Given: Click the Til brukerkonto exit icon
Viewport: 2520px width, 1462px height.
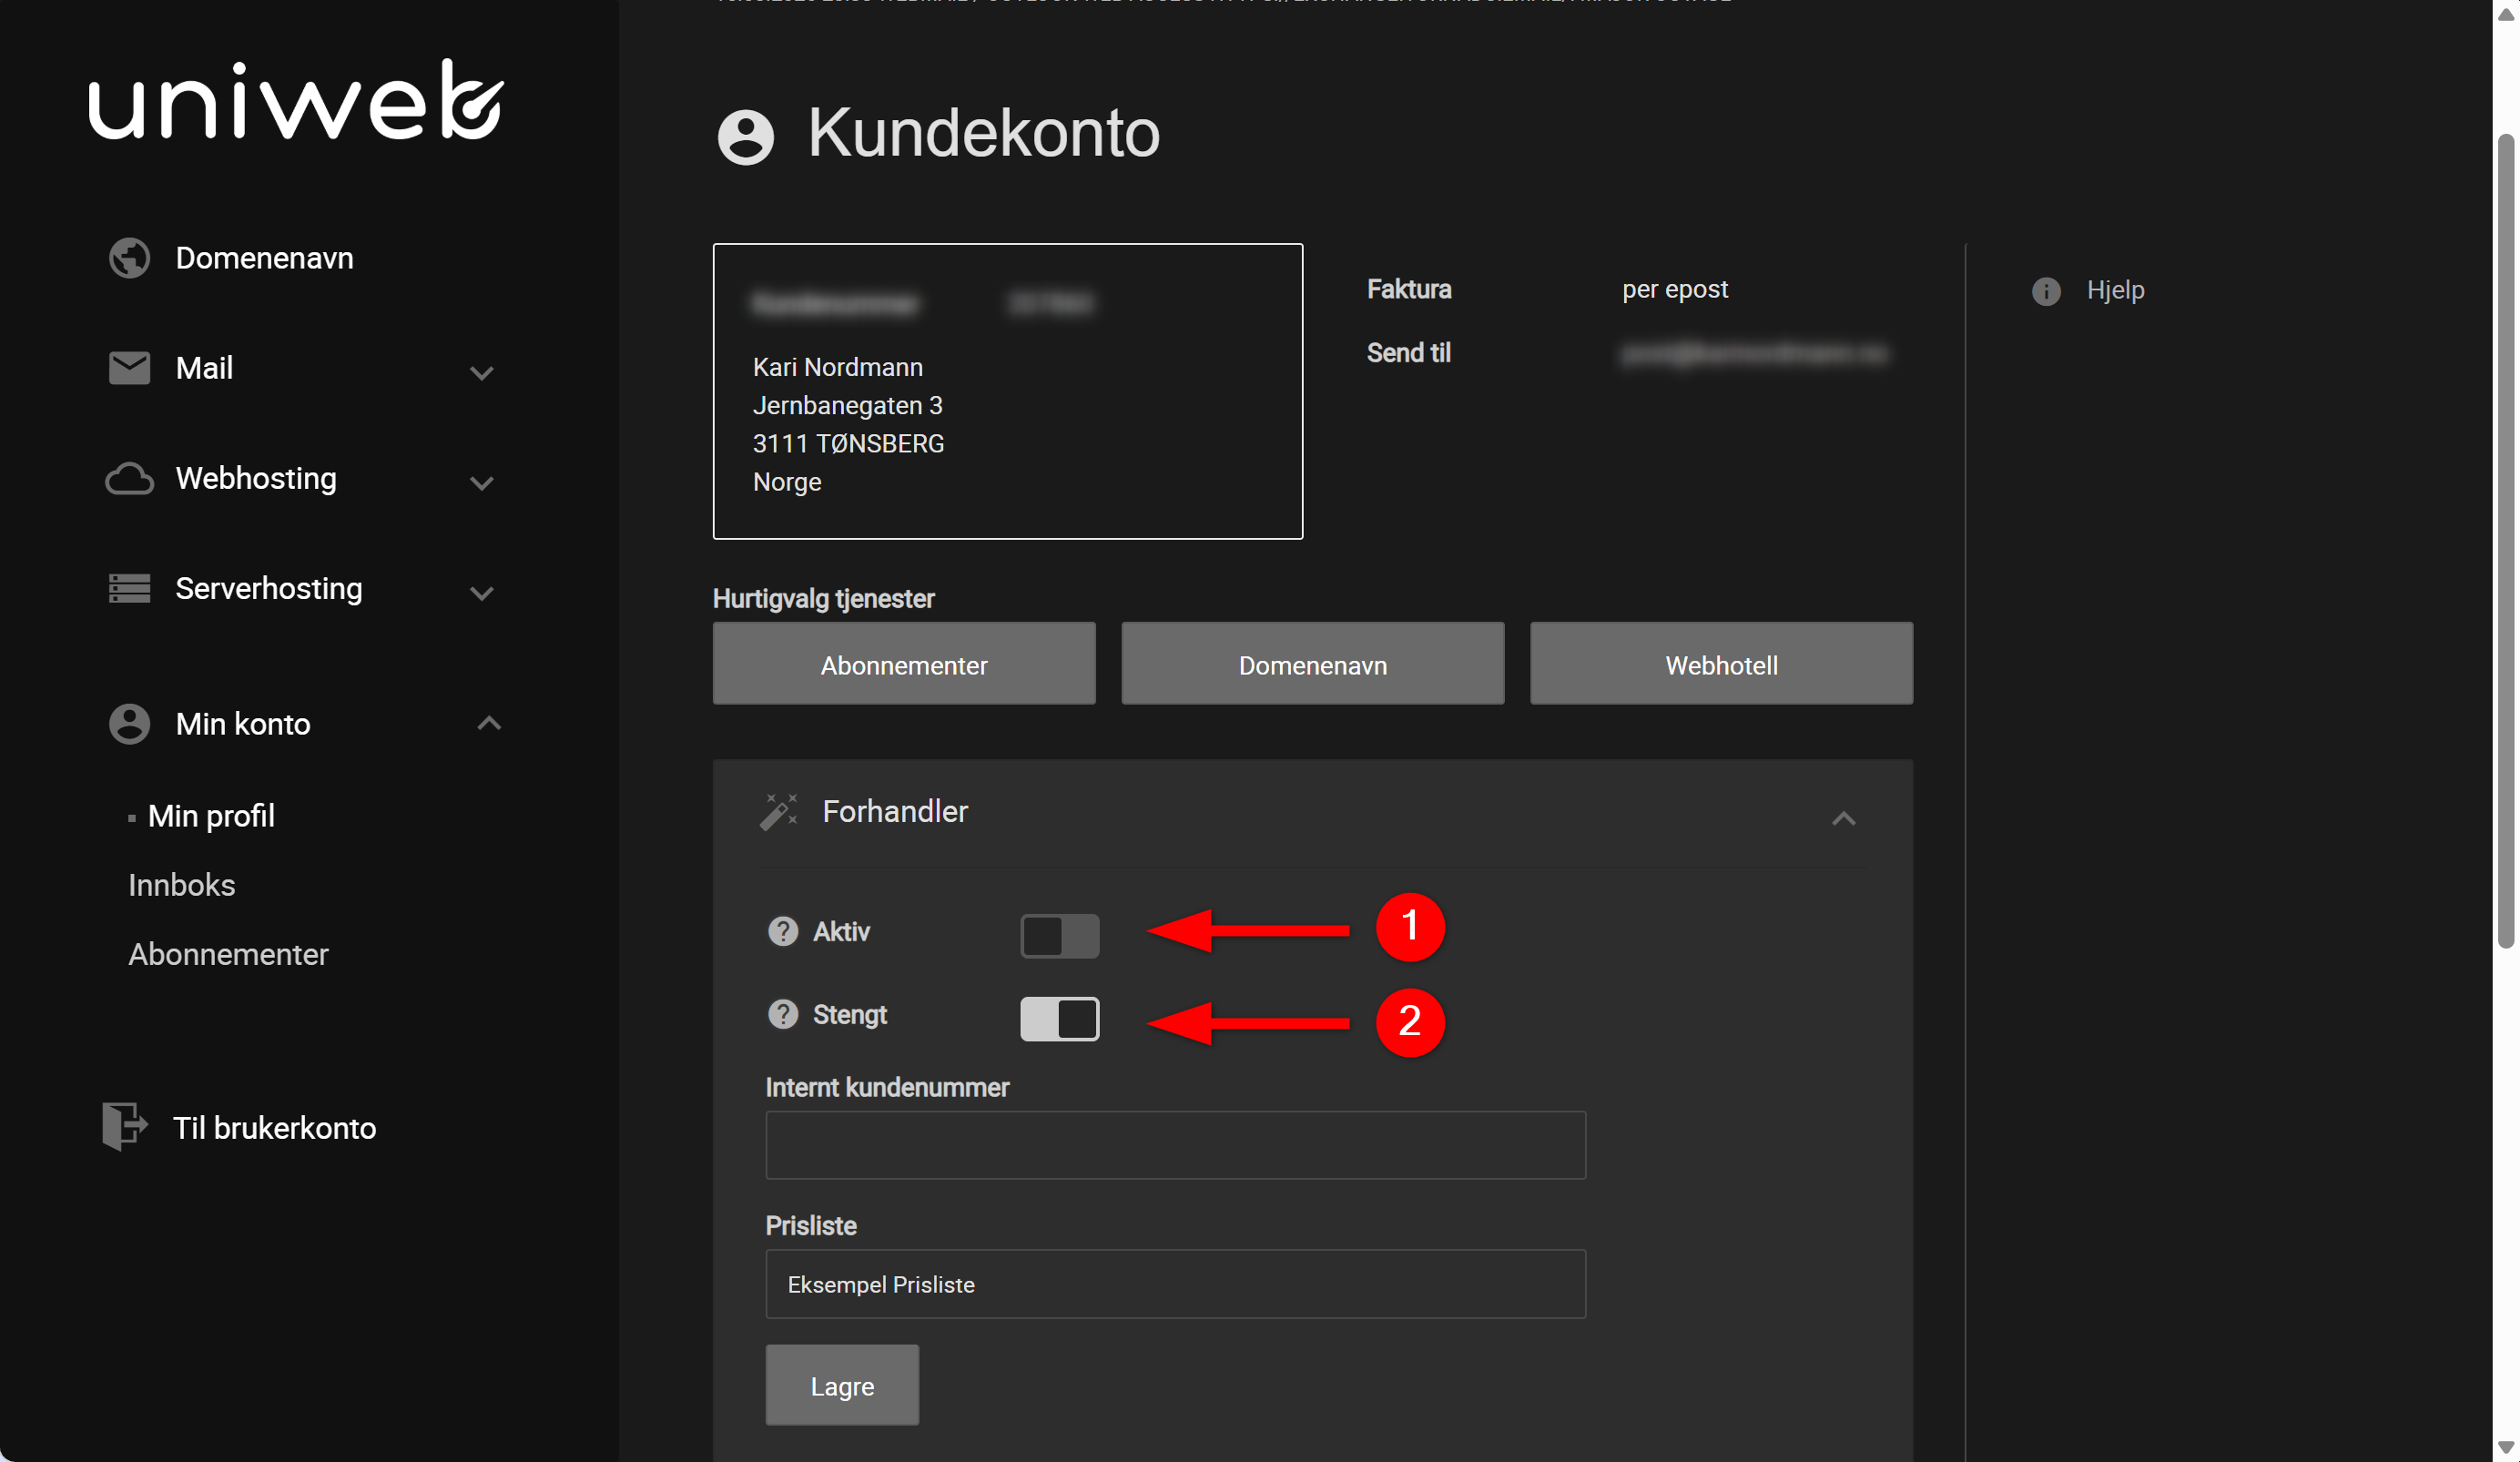Looking at the screenshot, I should (x=125, y=1126).
